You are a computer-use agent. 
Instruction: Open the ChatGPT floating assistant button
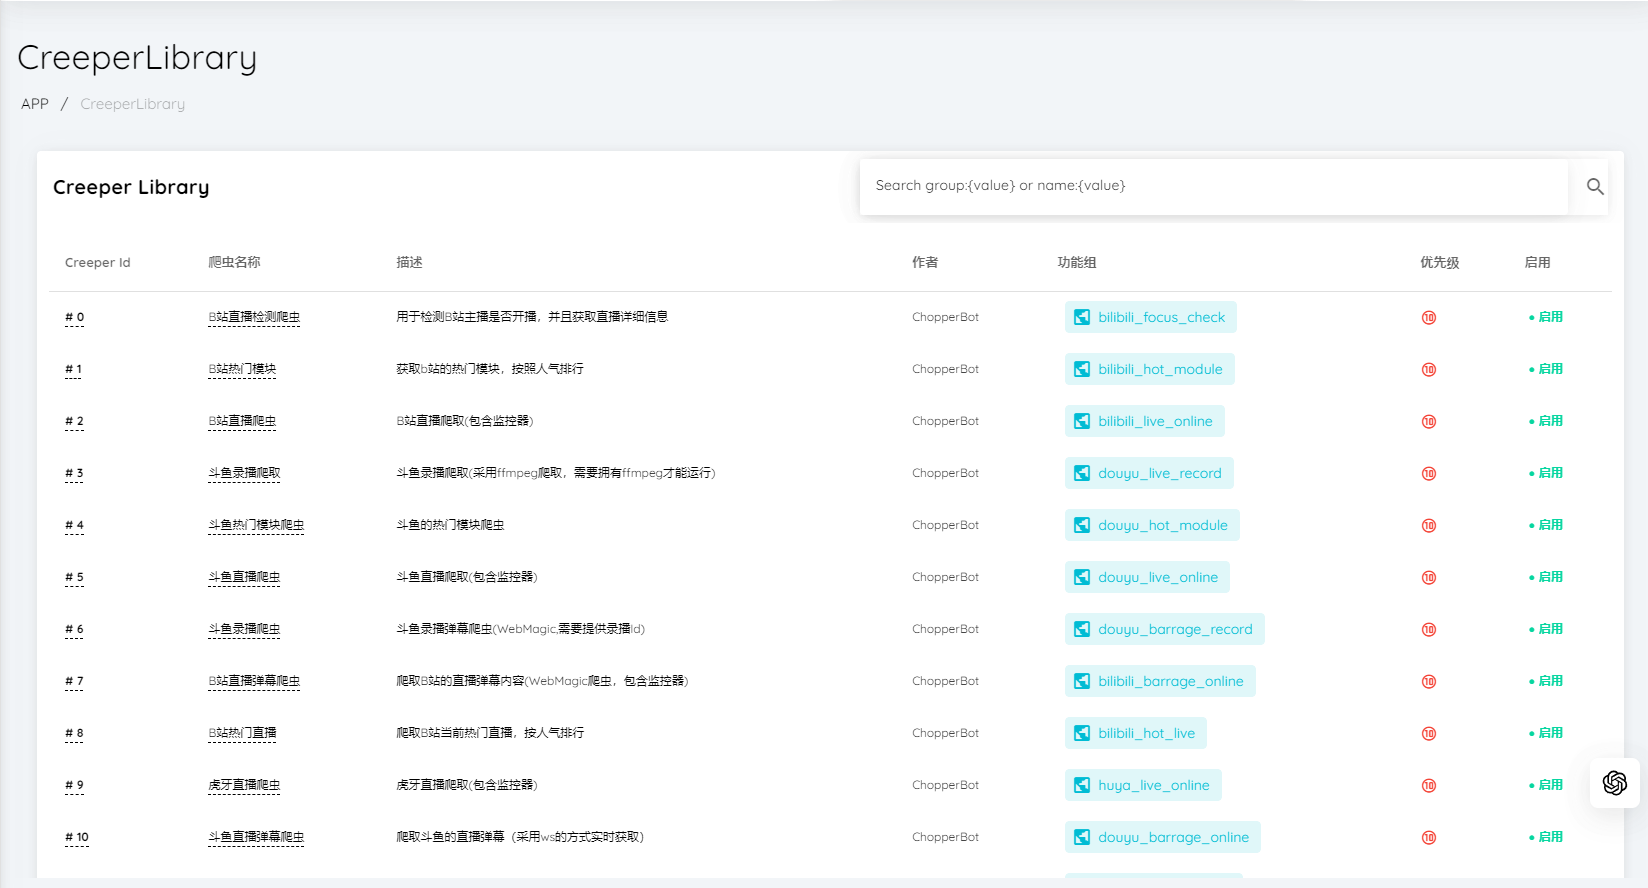click(1615, 783)
